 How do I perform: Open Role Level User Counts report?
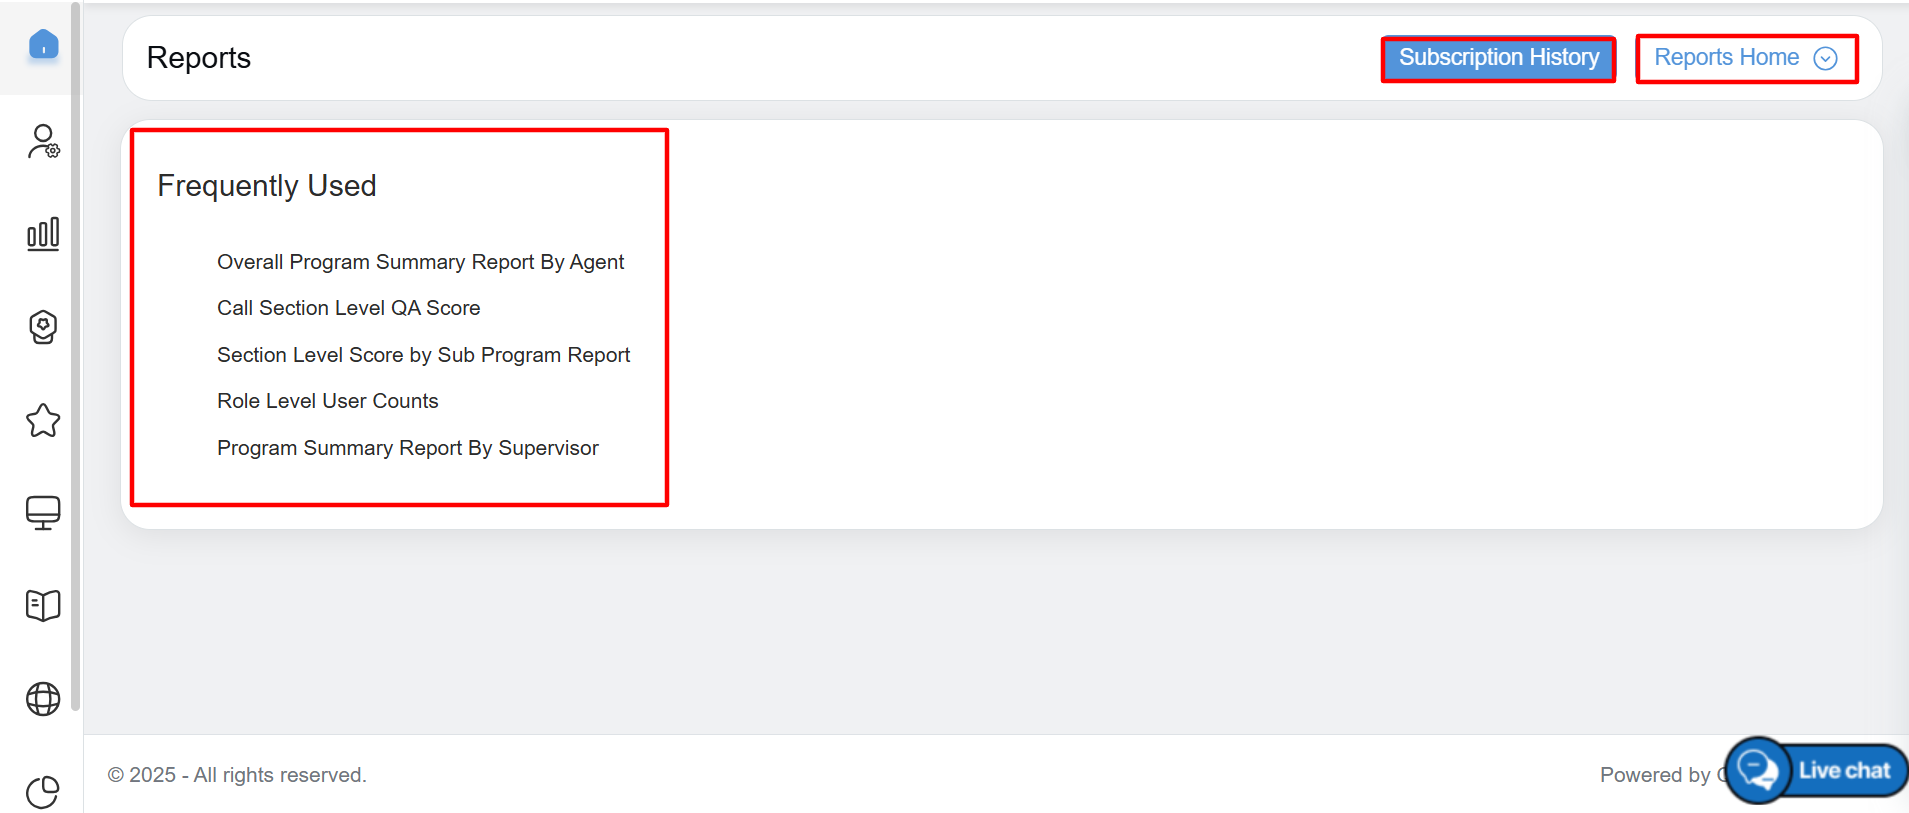coord(327,401)
